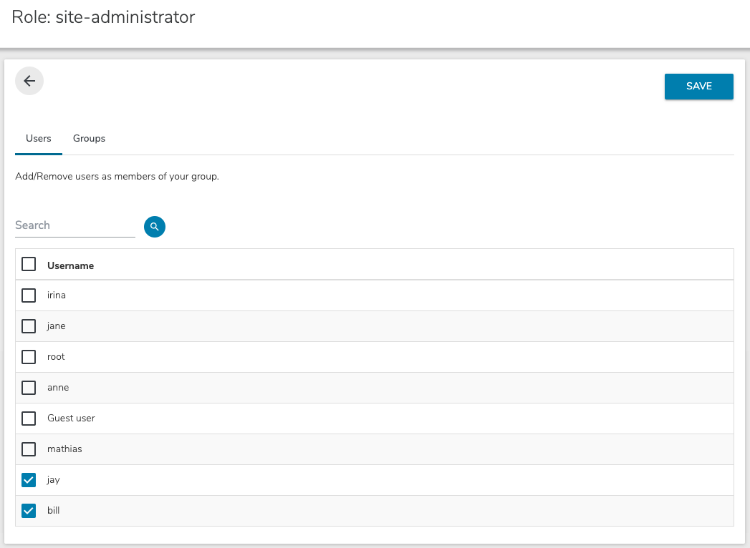Click the username text jay
This screenshot has width=750, height=548.
(x=54, y=480)
